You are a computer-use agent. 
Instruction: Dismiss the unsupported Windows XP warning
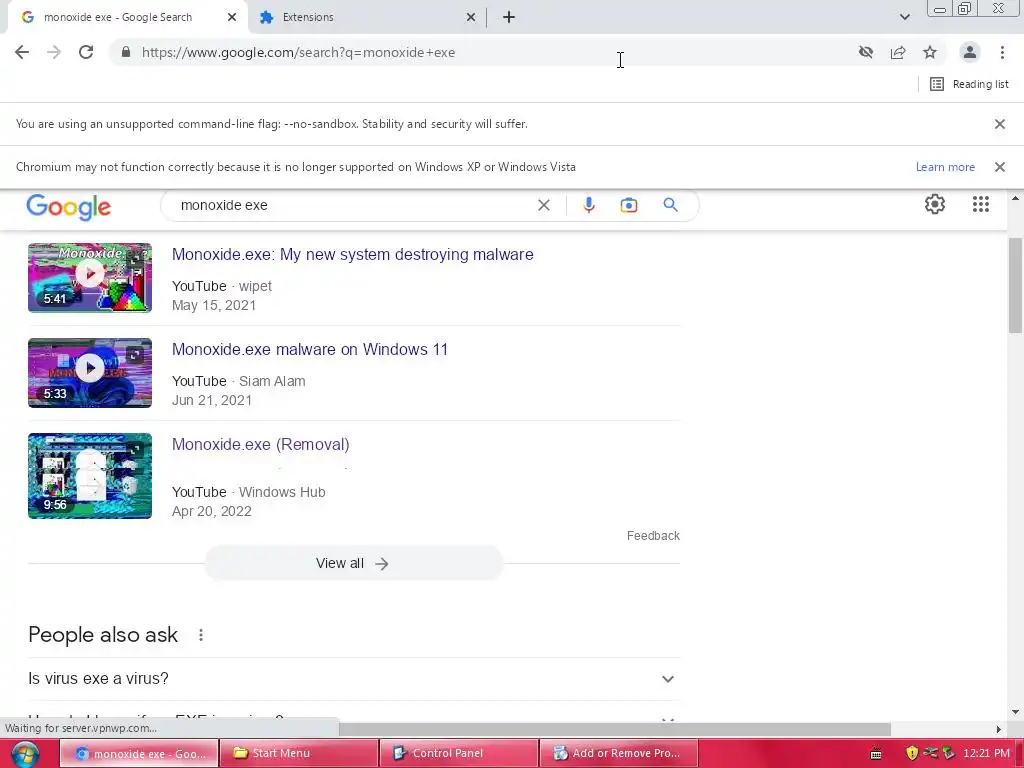pyautogui.click(x=1000, y=167)
